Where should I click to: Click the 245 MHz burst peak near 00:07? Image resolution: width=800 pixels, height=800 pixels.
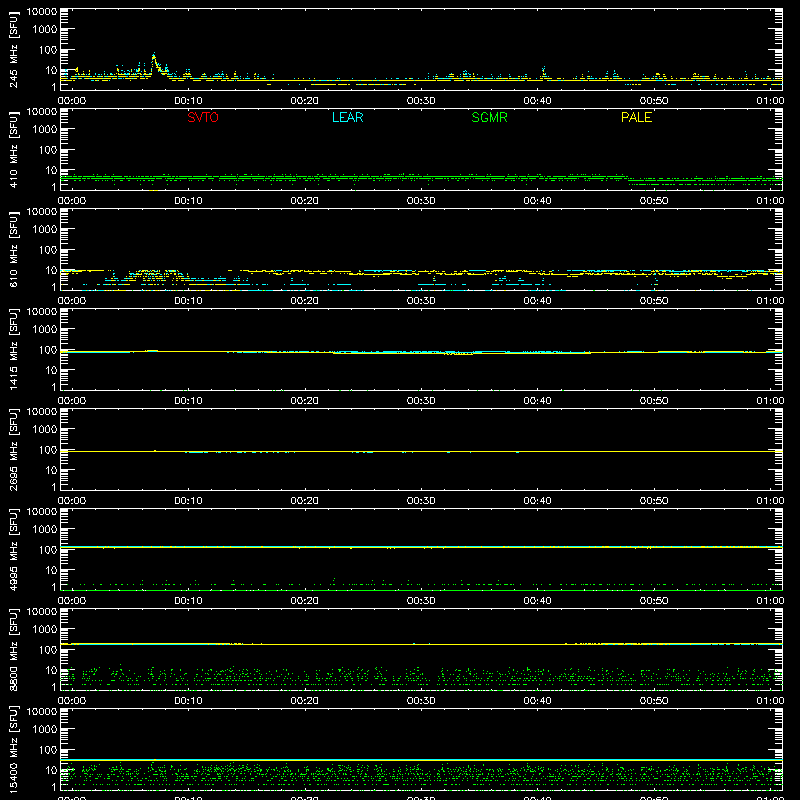(x=154, y=55)
